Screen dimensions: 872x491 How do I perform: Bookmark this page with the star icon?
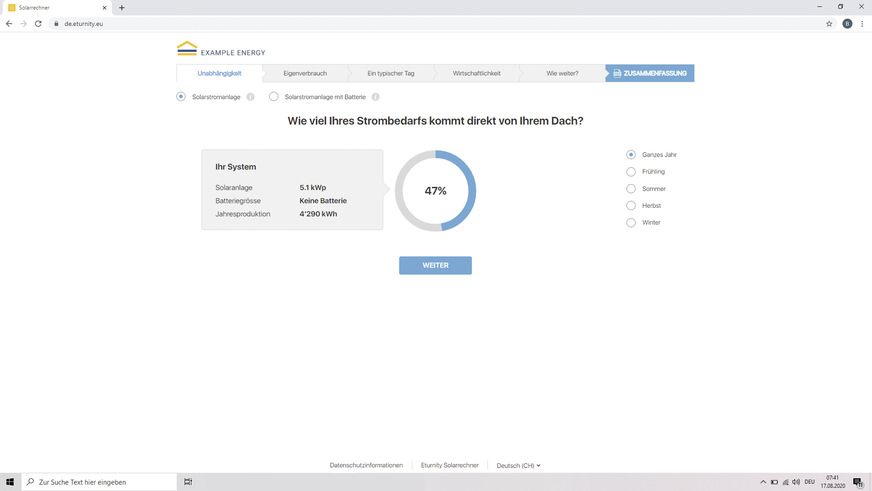[829, 23]
